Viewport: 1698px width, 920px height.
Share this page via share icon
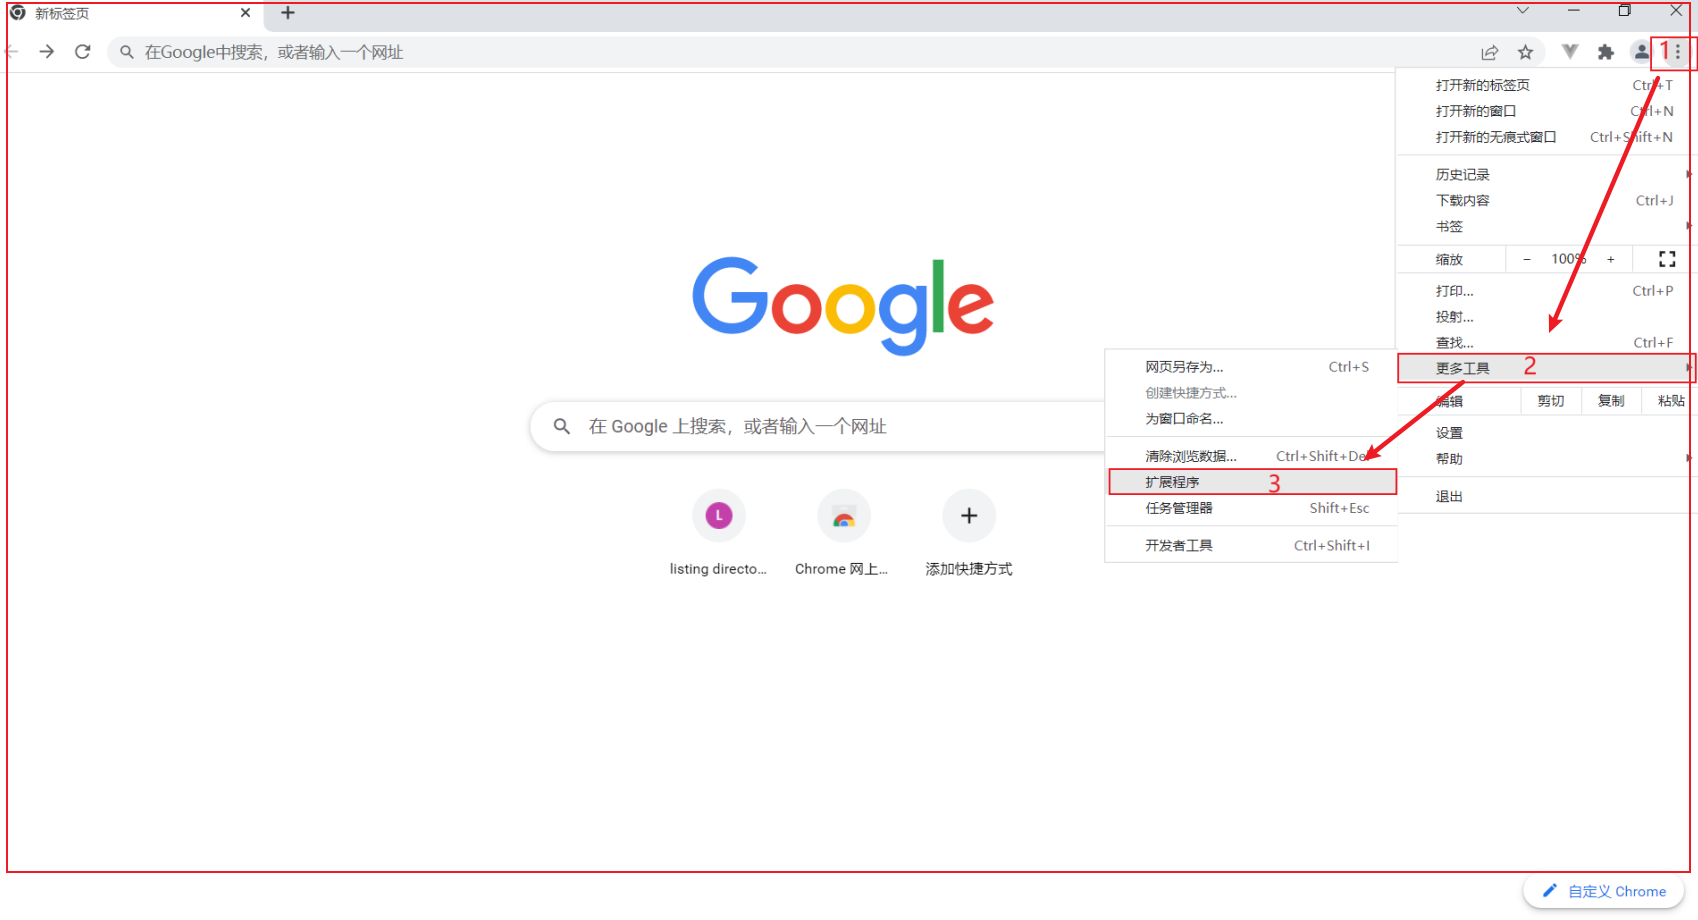(x=1490, y=52)
